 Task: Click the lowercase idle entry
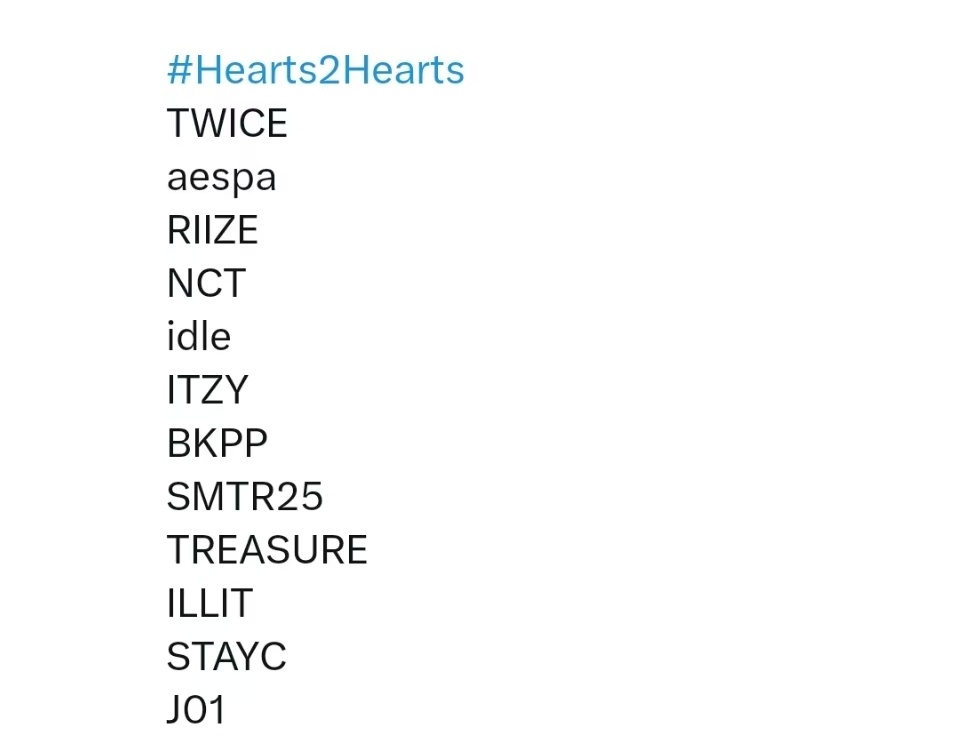click(x=199, y=336)
